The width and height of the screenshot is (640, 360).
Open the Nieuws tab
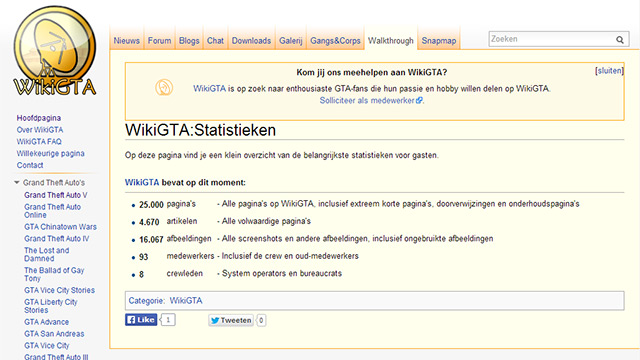click(x=127, y=41)
